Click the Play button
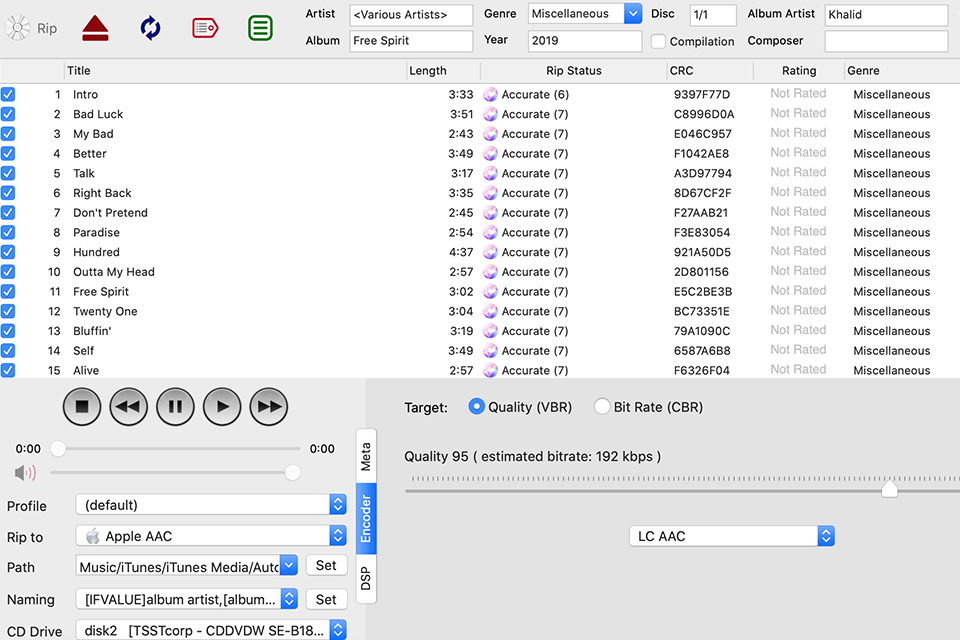The height and width of the screenshot is (640, 960). click(x=222, y=407)
